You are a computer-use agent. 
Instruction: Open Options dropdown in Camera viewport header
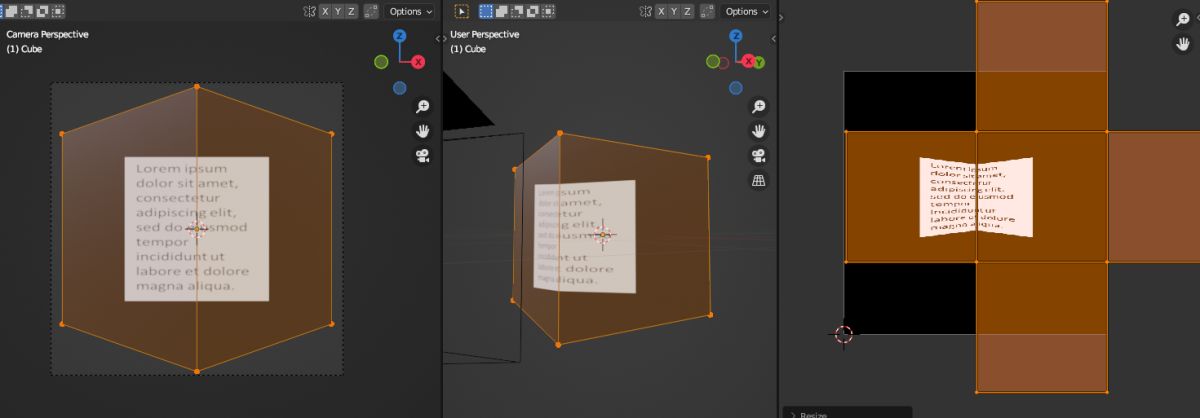tap(410, 12)
